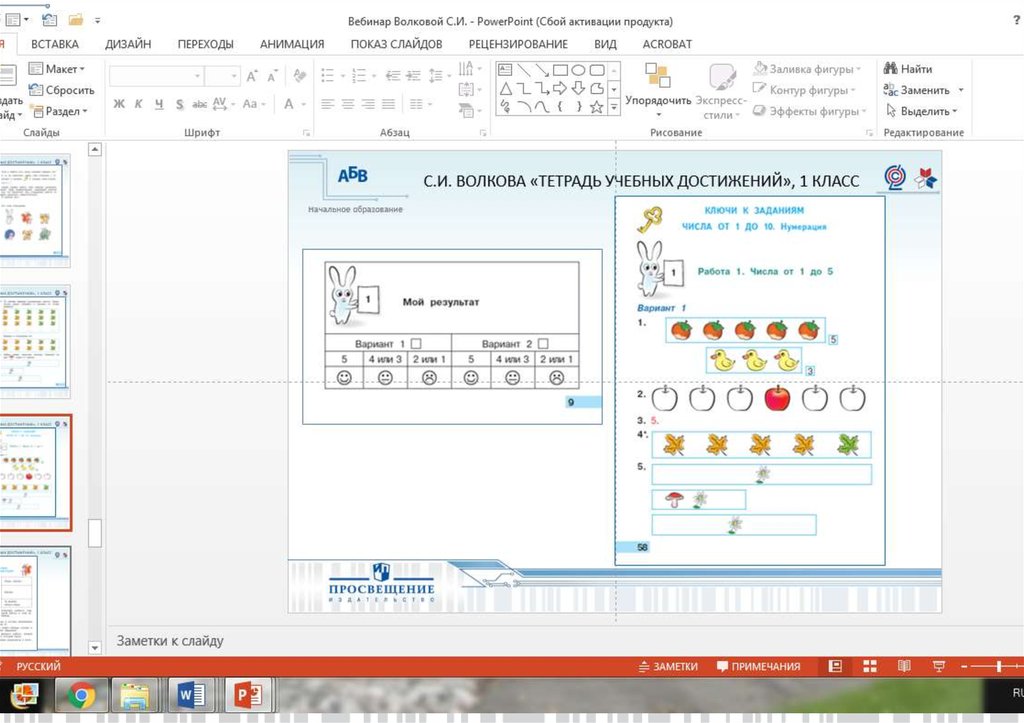Open the ДИЗАЙН ribbon tab
Viewport: 1024px width, 723px height.
click(x=128, y=44)
